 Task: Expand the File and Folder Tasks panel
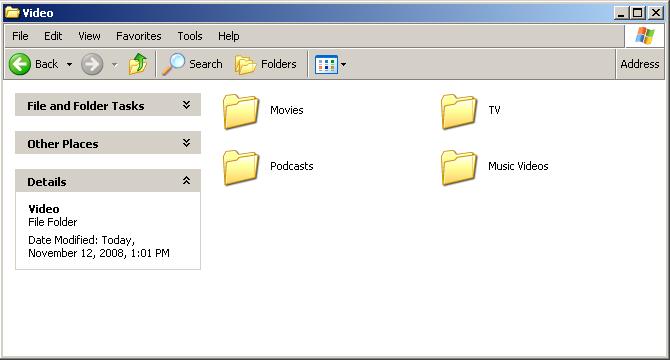186,105
